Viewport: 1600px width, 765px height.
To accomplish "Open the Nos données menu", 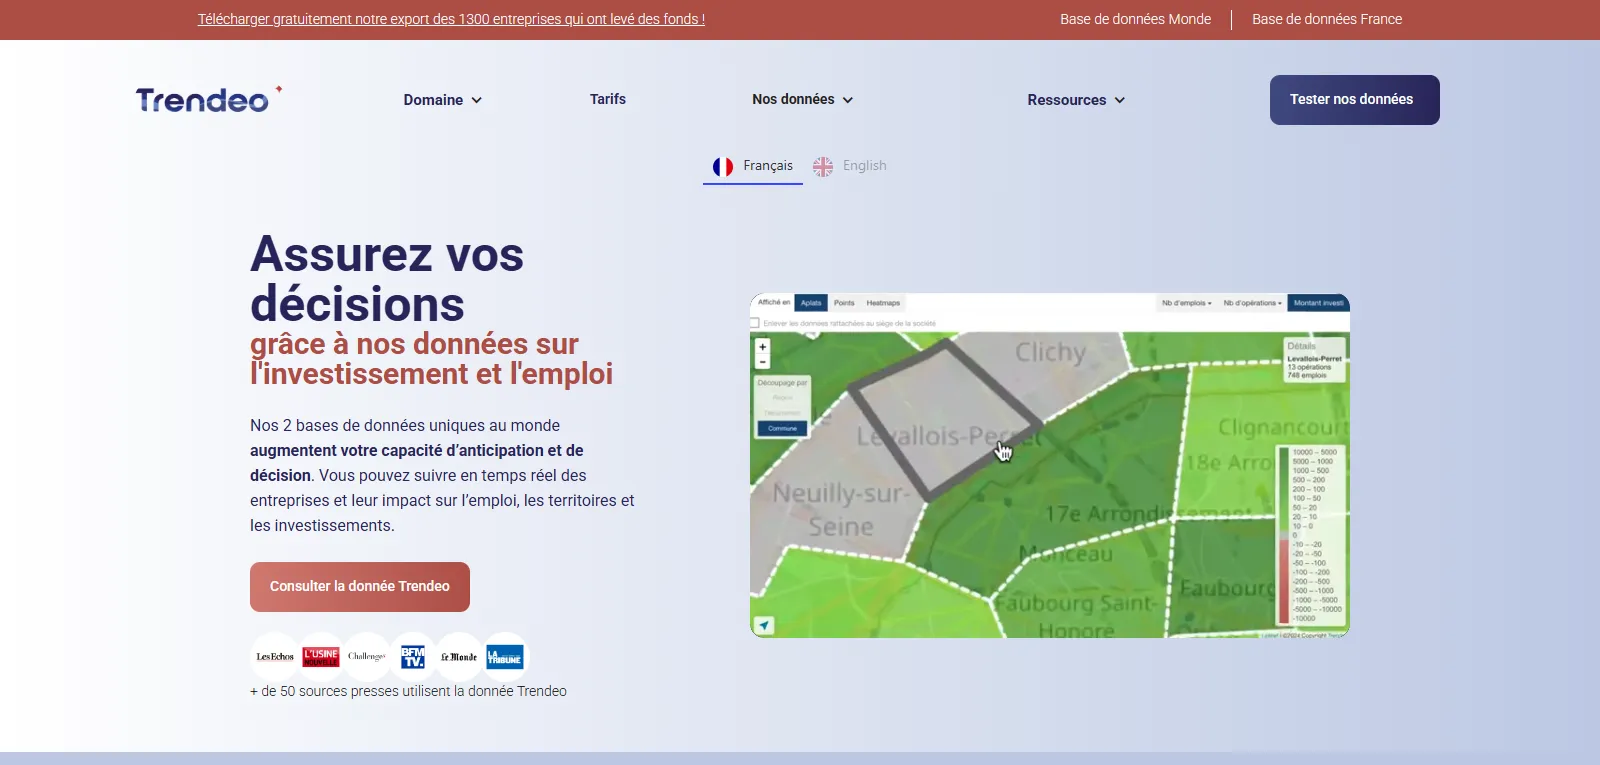I will pyautogui.click(x=803, y=99).
